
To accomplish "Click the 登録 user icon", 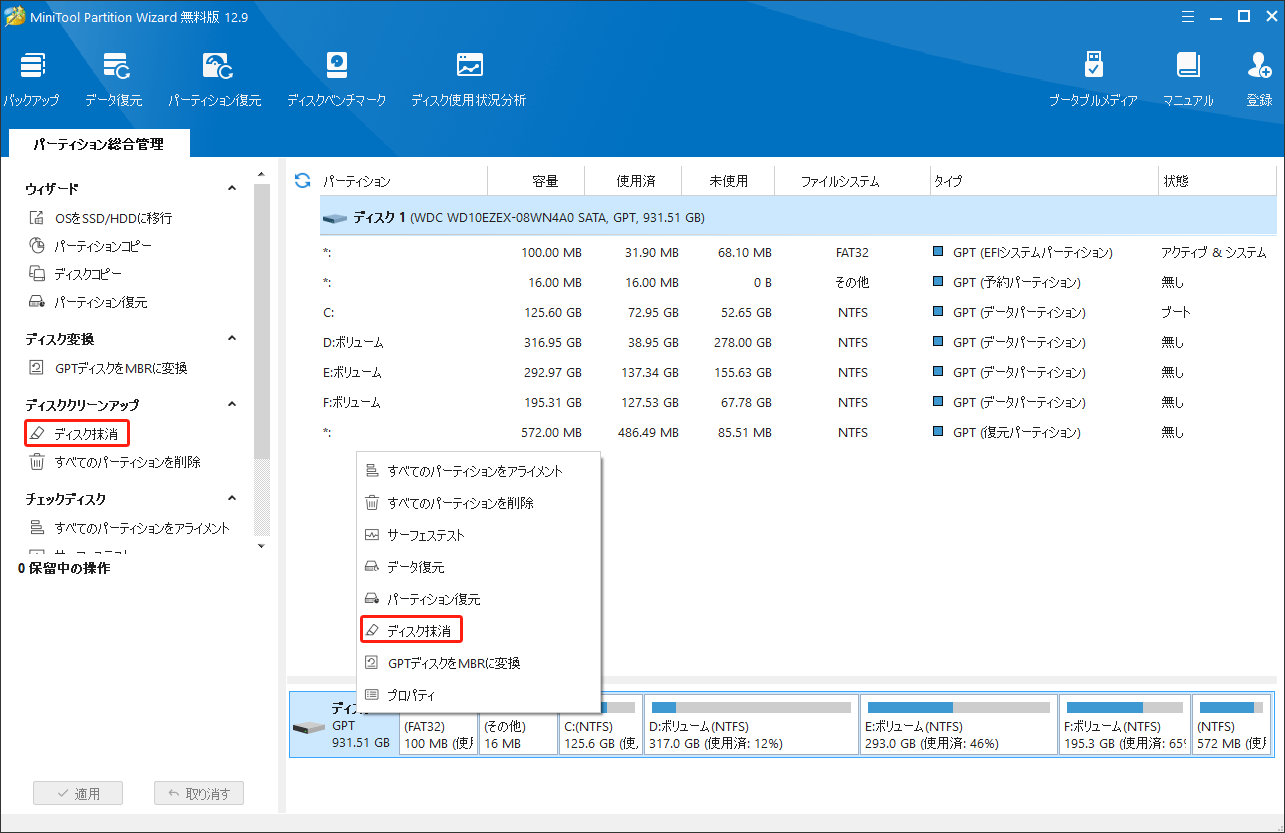I will [1259, 79].
